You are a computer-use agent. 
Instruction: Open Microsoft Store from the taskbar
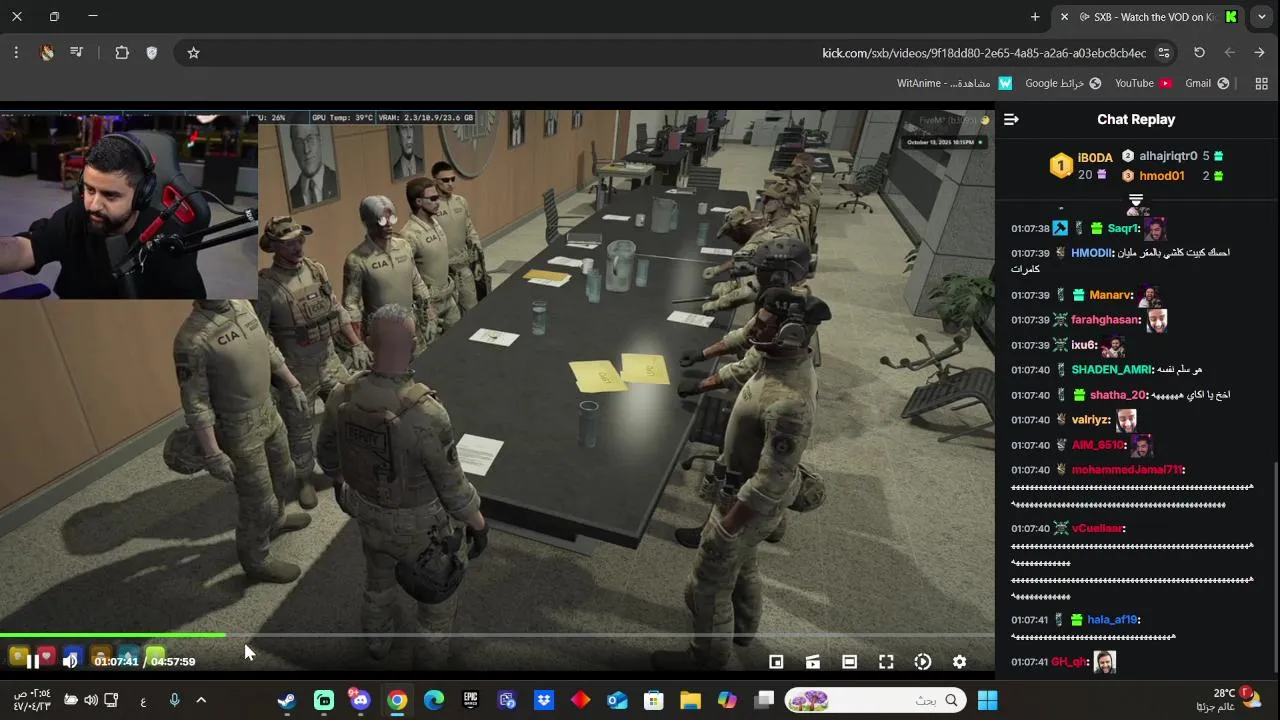[x=654, y=700]
